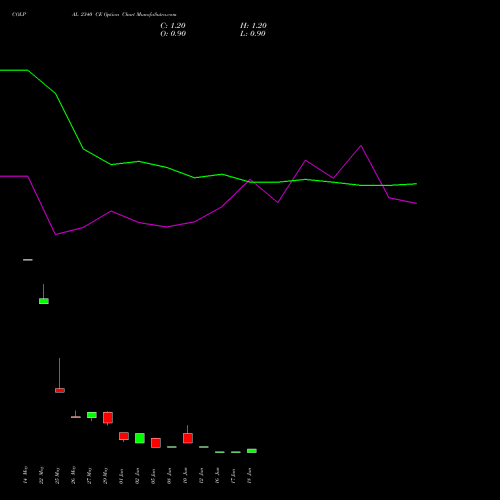Select the green candlestick above 27 May
The height and width of the screenshot is (500, 500).
pos(92,415)
